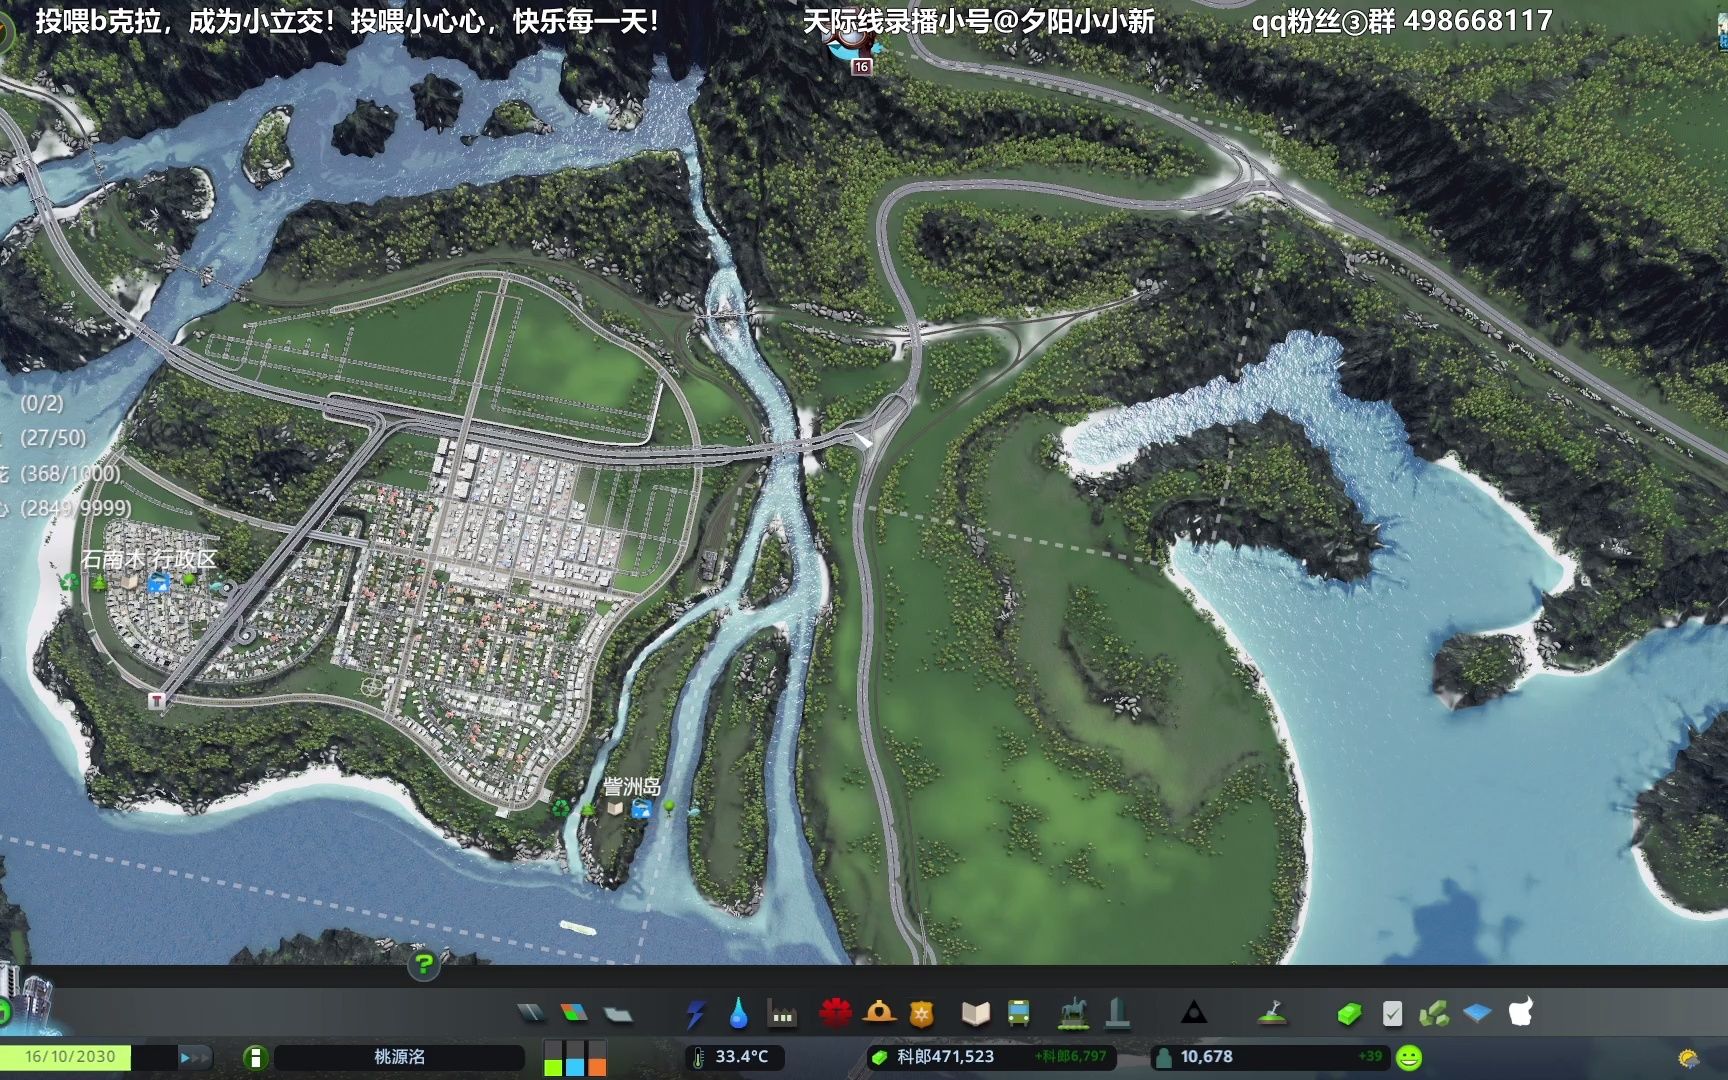Image resolution: width=1728 pixels, height=1080 pixels.
Task: Open the Parks and decoration menu
Action: (x=1073, y=1013)
